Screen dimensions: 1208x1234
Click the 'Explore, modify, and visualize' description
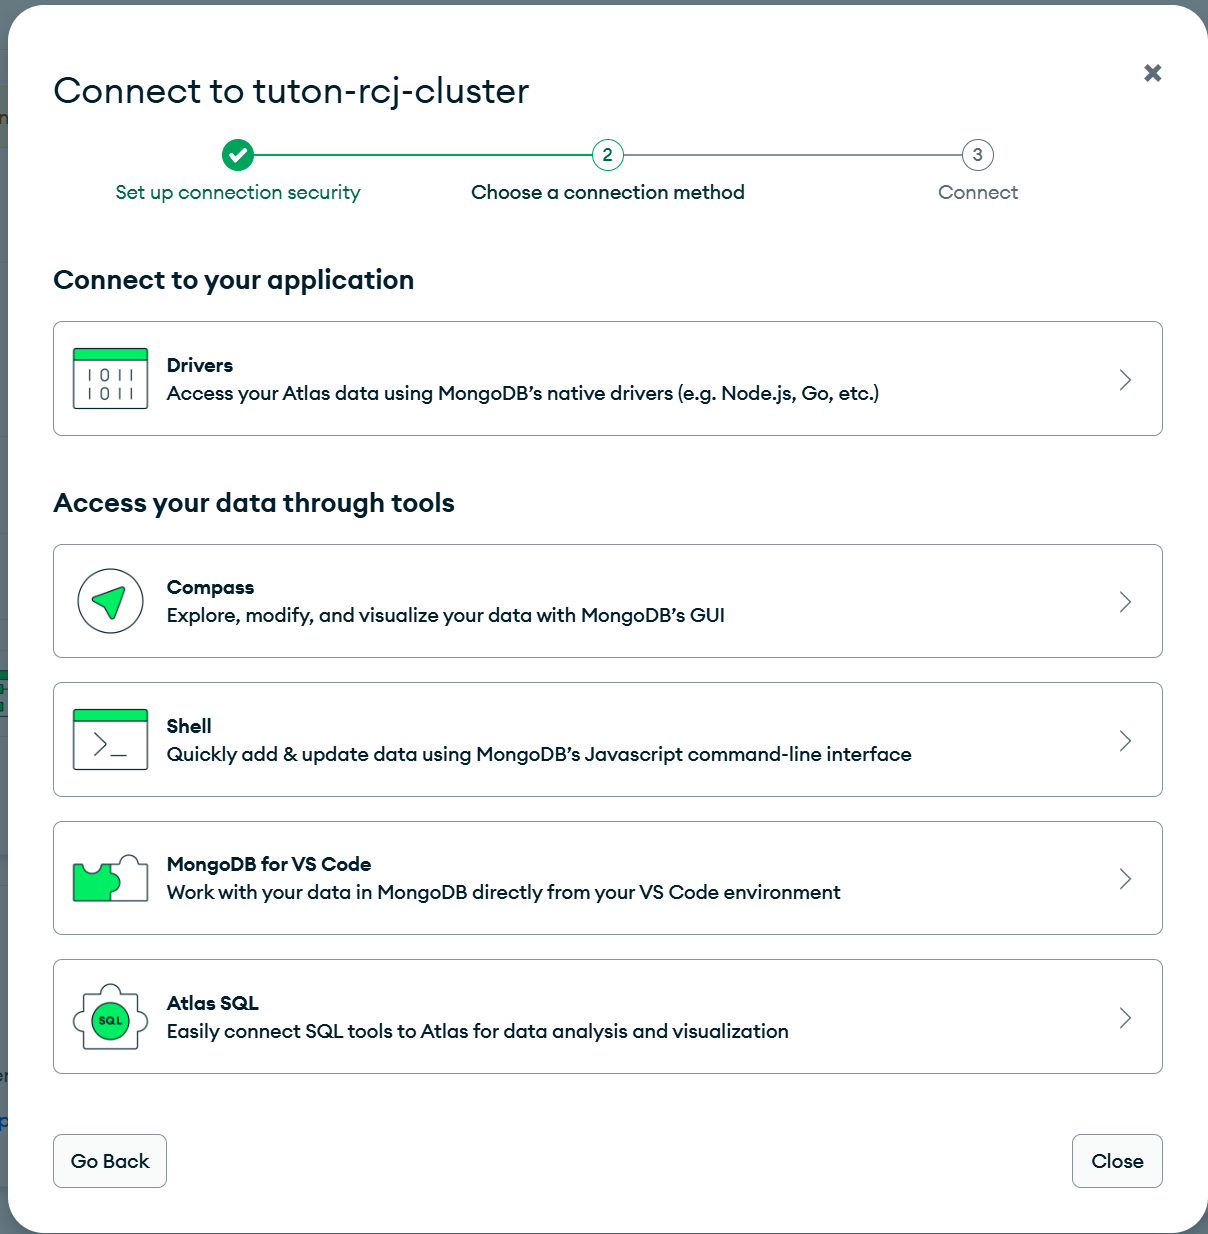(x=446, y=615)
